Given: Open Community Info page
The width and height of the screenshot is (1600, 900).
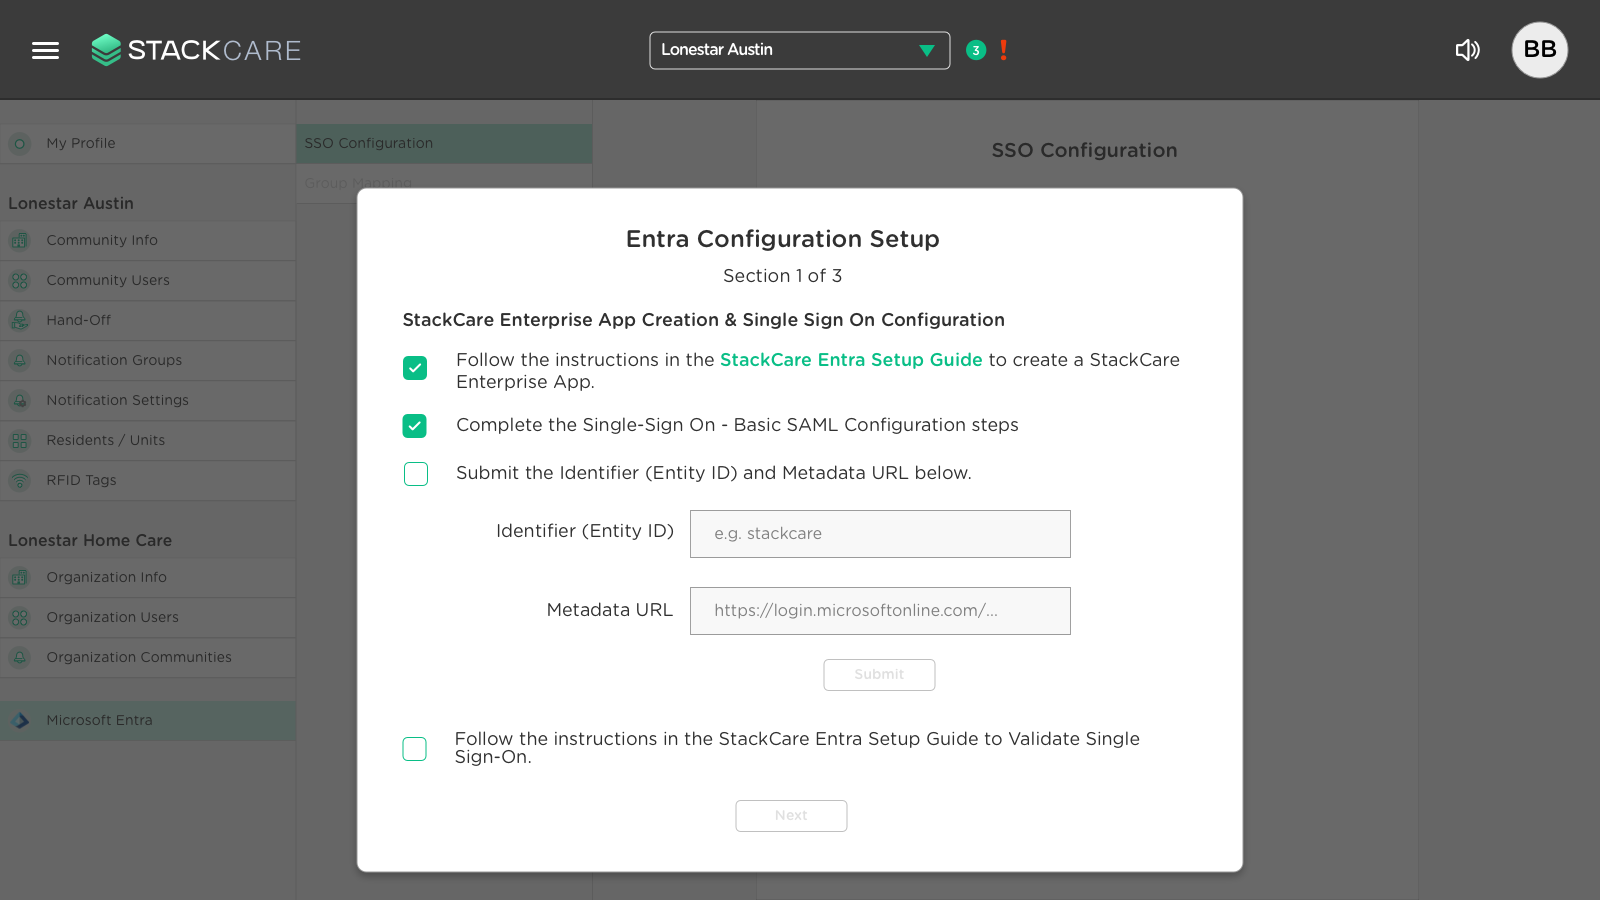Looking at the screenshot, I should pyautogui.click(x=148, y=241).
